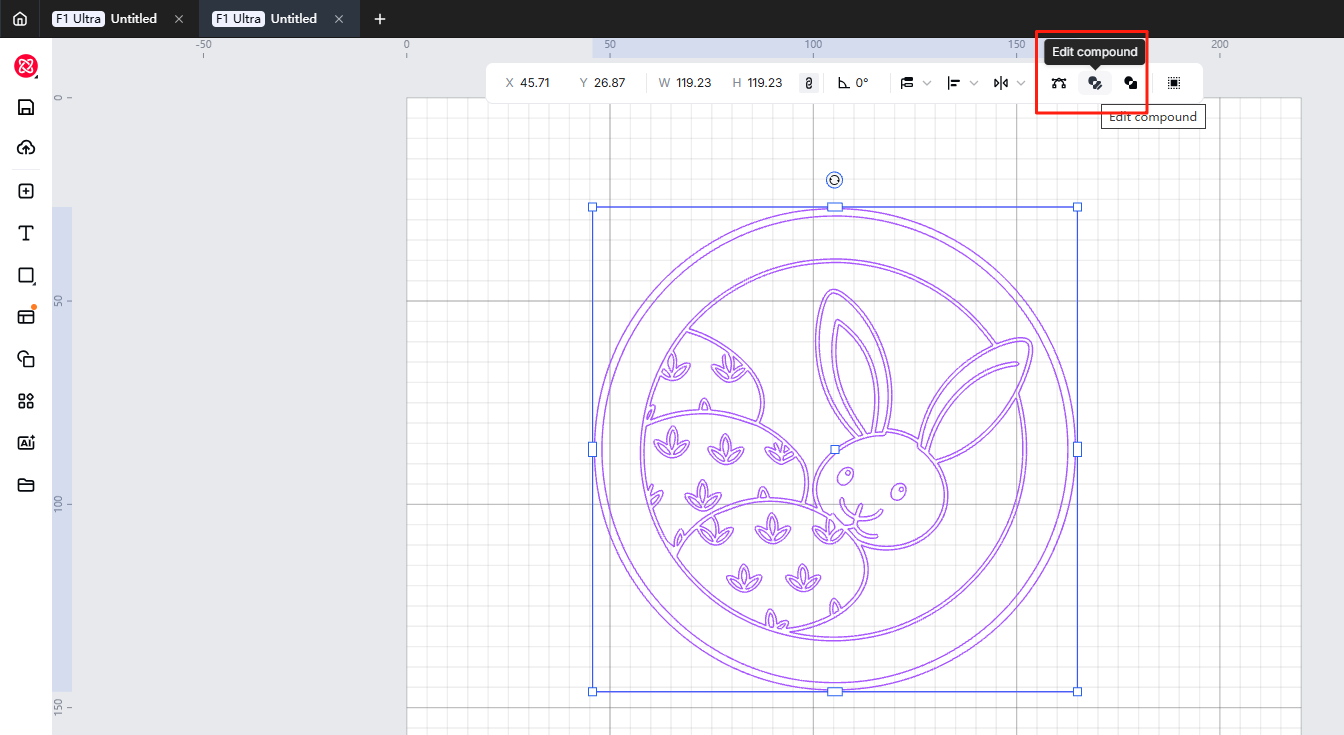Add a new project tab
Image resolution: width=1344 pixels, height=735 pixels.
[x=380, y=19]
